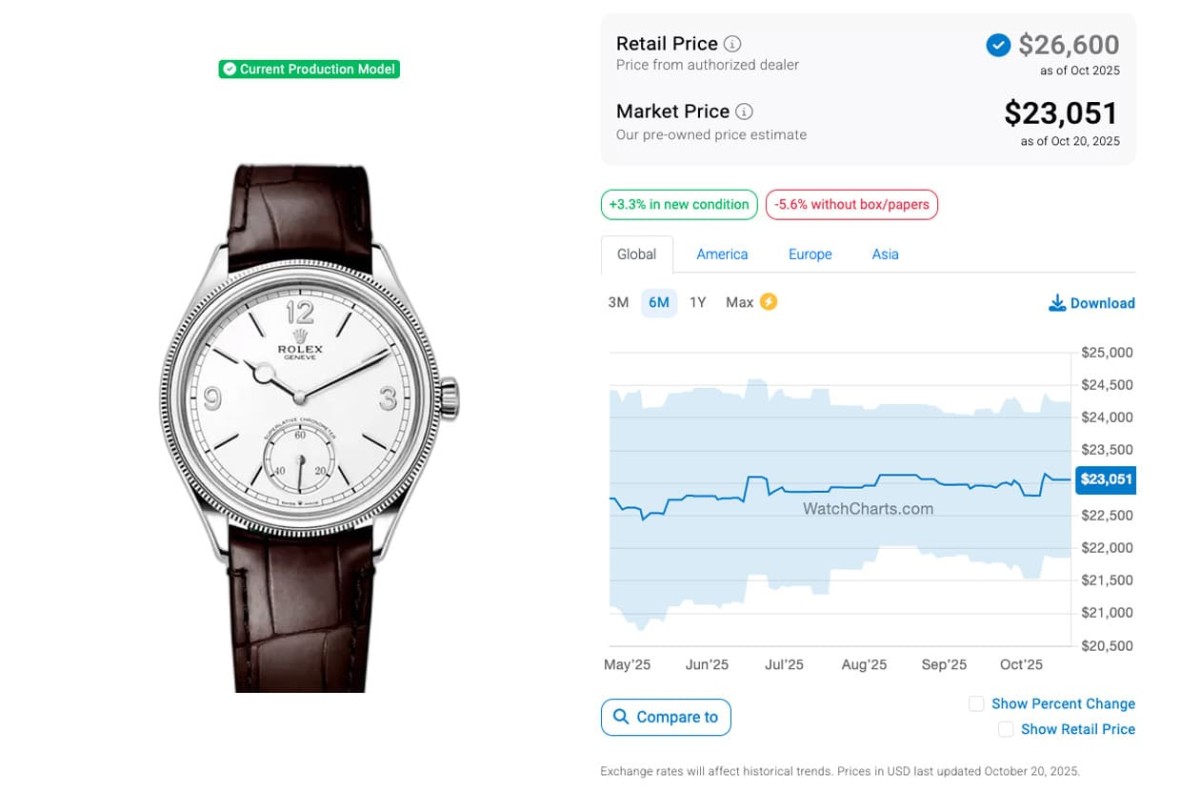Select the 1Y time range
This screenshot has width=1200, height=794.
coord(698,302)
